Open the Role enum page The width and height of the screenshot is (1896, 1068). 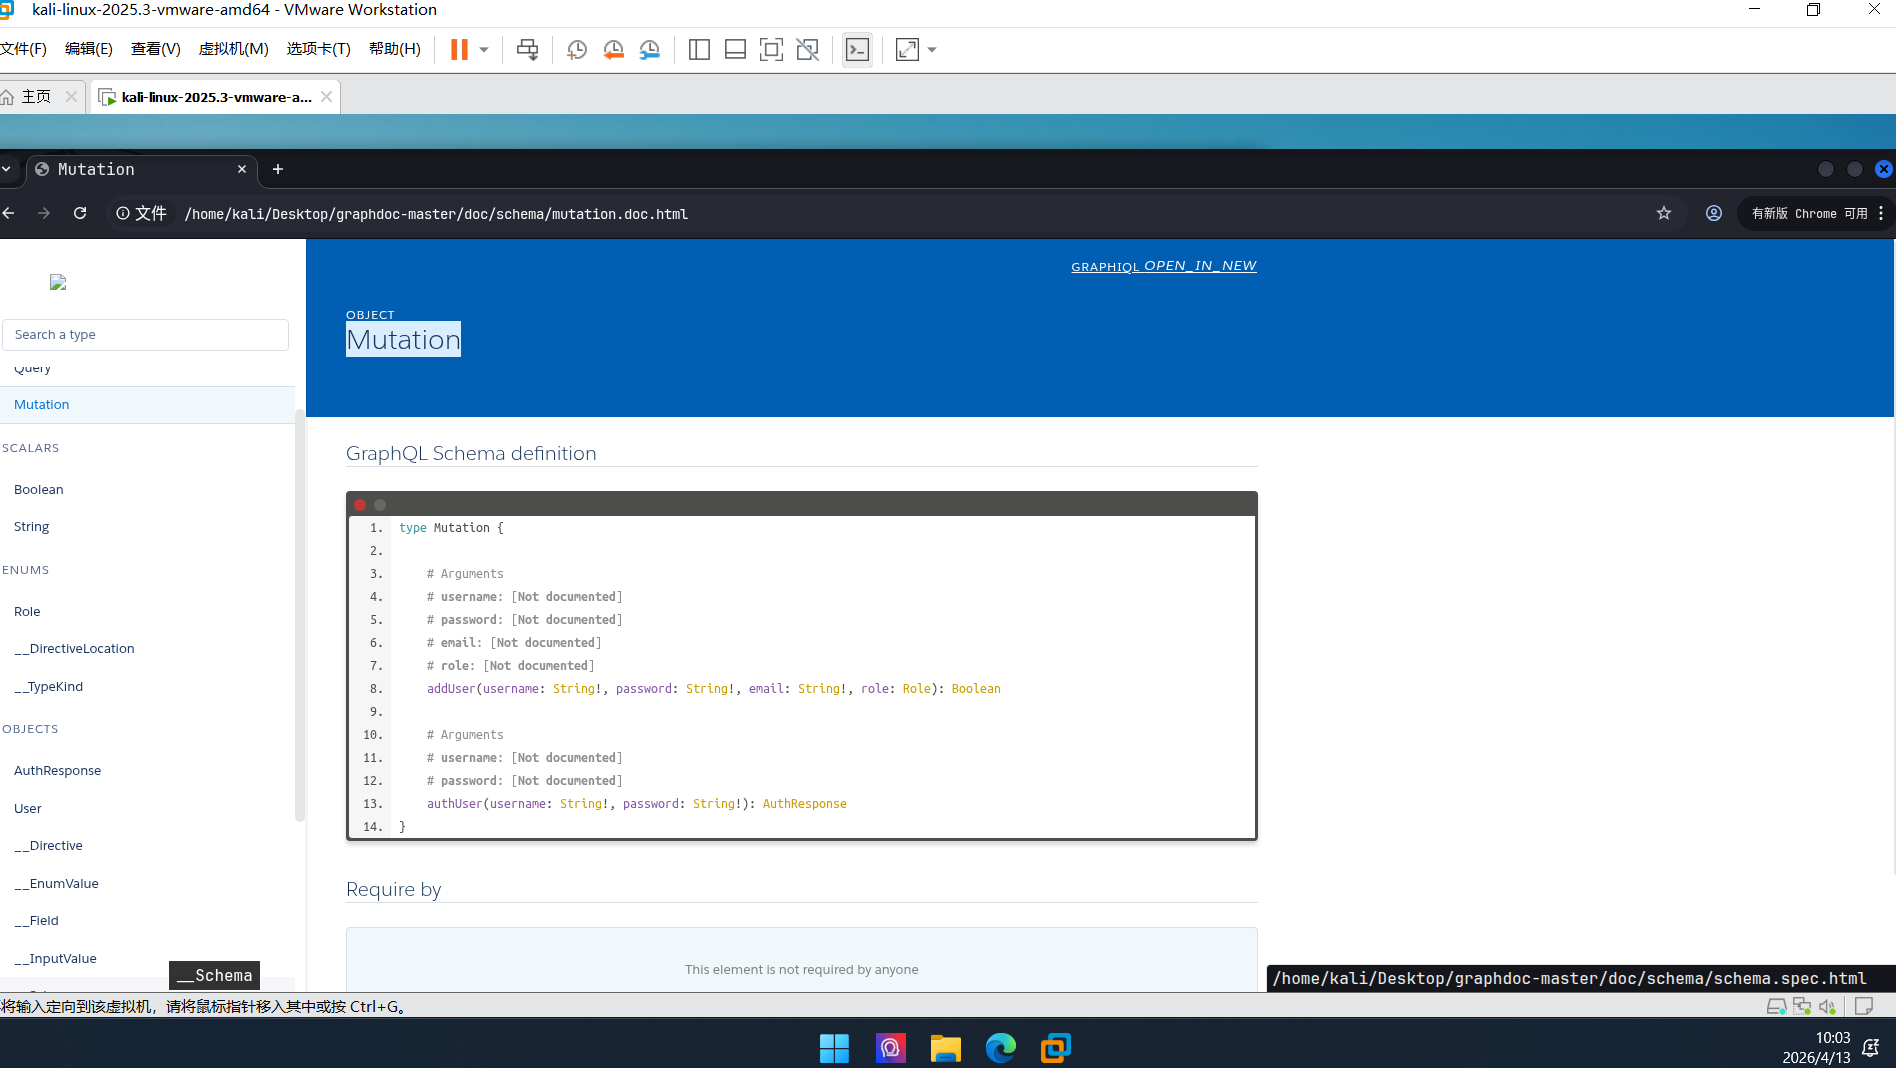tap(27, 612)
